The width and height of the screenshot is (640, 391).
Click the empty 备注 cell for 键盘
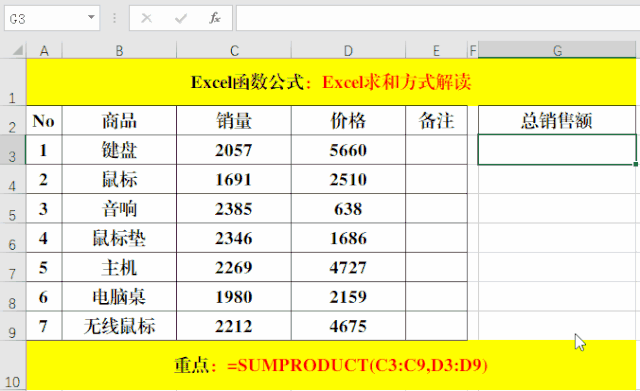pyautogui.click(x=436, y=150)
